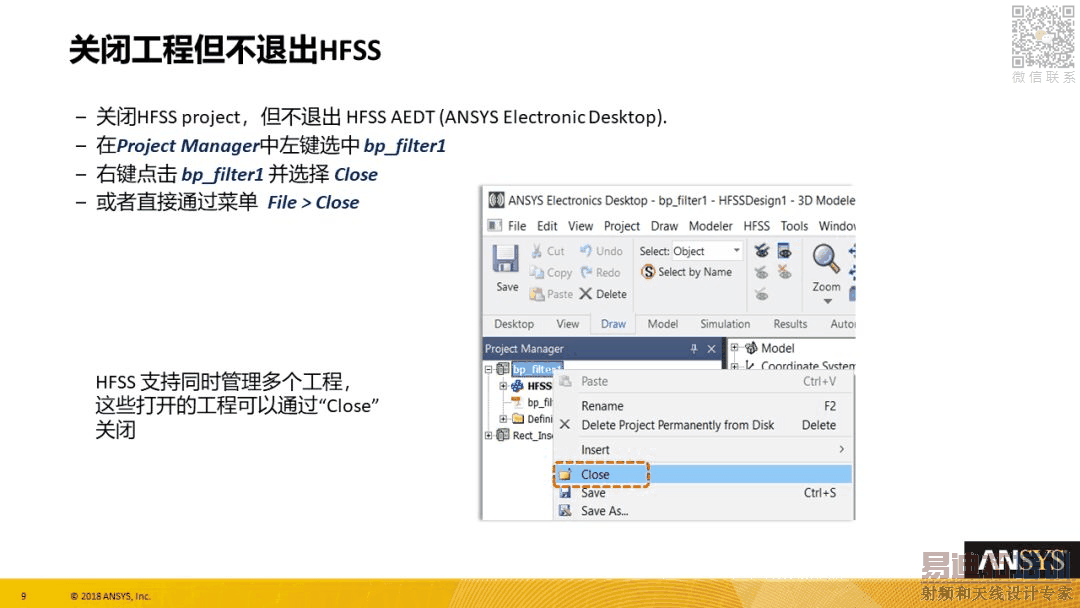Screen dimensions: 1080x608
Task: Switch to the Simulation ribbon tab
Action: (725, 324)
